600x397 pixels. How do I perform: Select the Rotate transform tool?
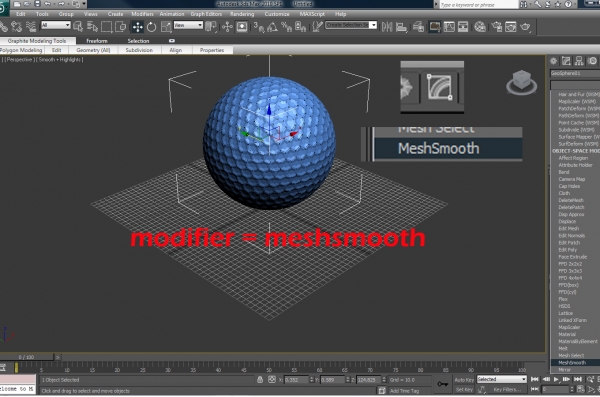click(152, 27)
